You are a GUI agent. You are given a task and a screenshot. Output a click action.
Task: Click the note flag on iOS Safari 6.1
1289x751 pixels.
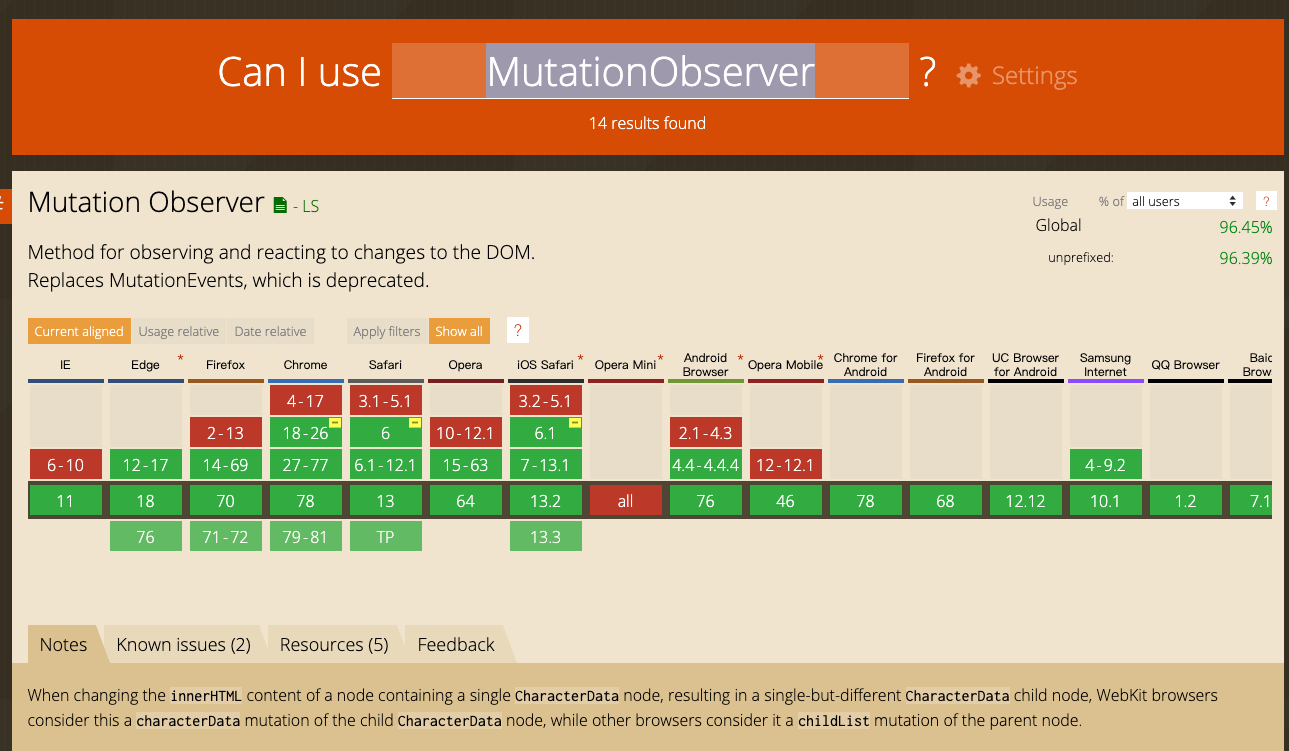574,423
